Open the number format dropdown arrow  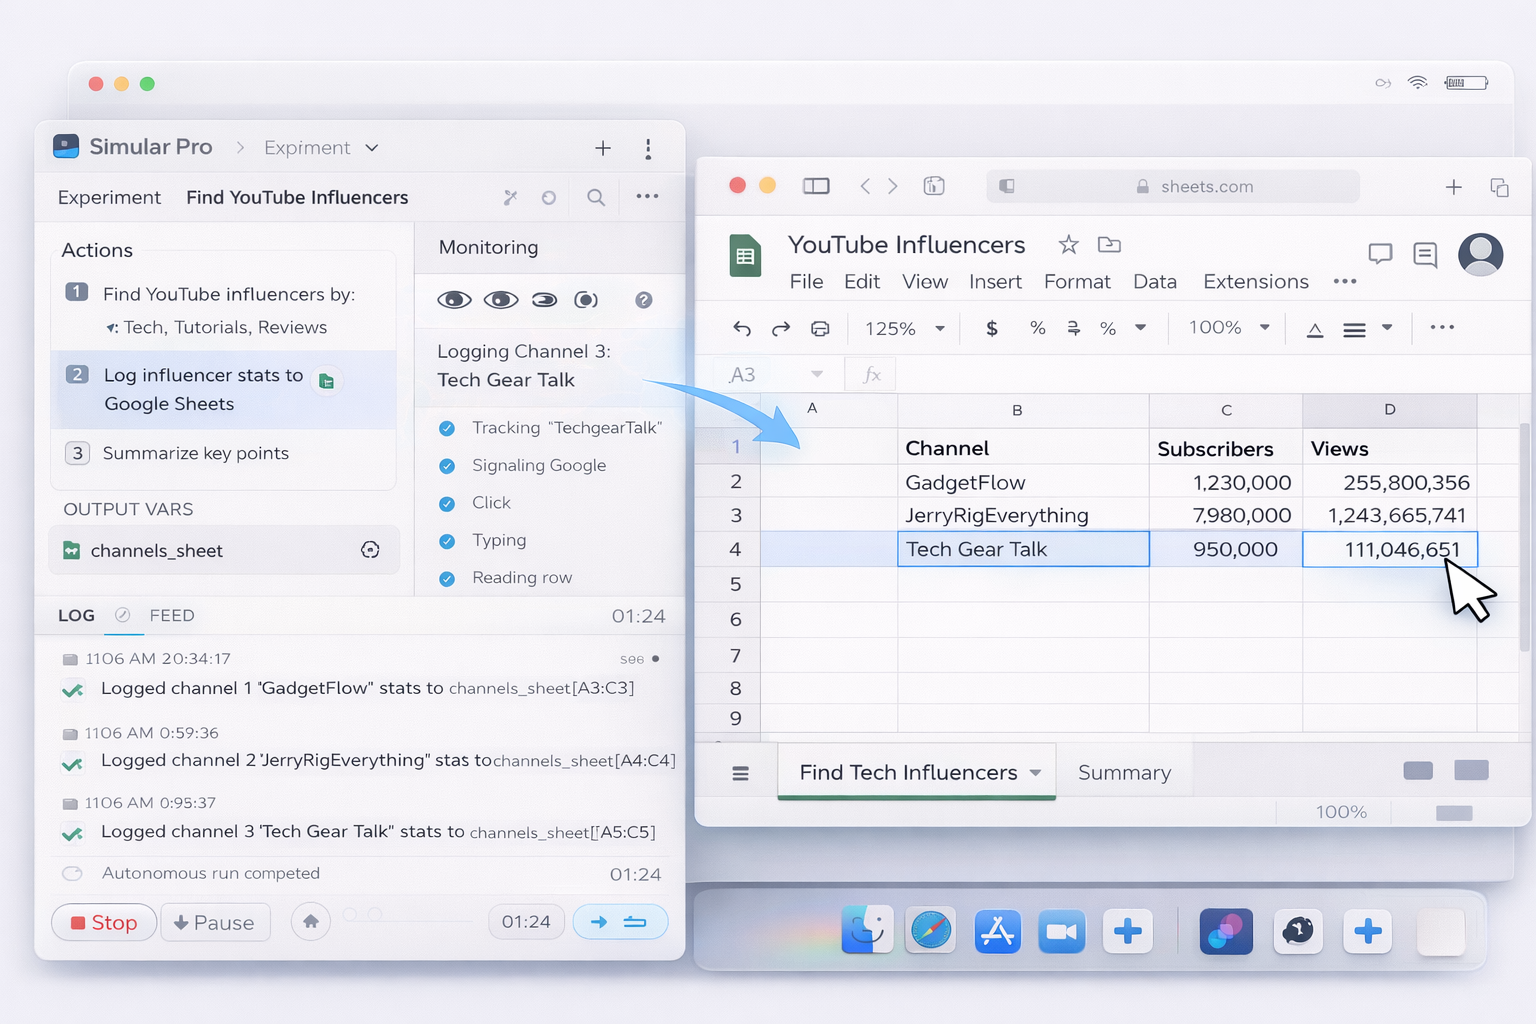[x=1140, y=327]
